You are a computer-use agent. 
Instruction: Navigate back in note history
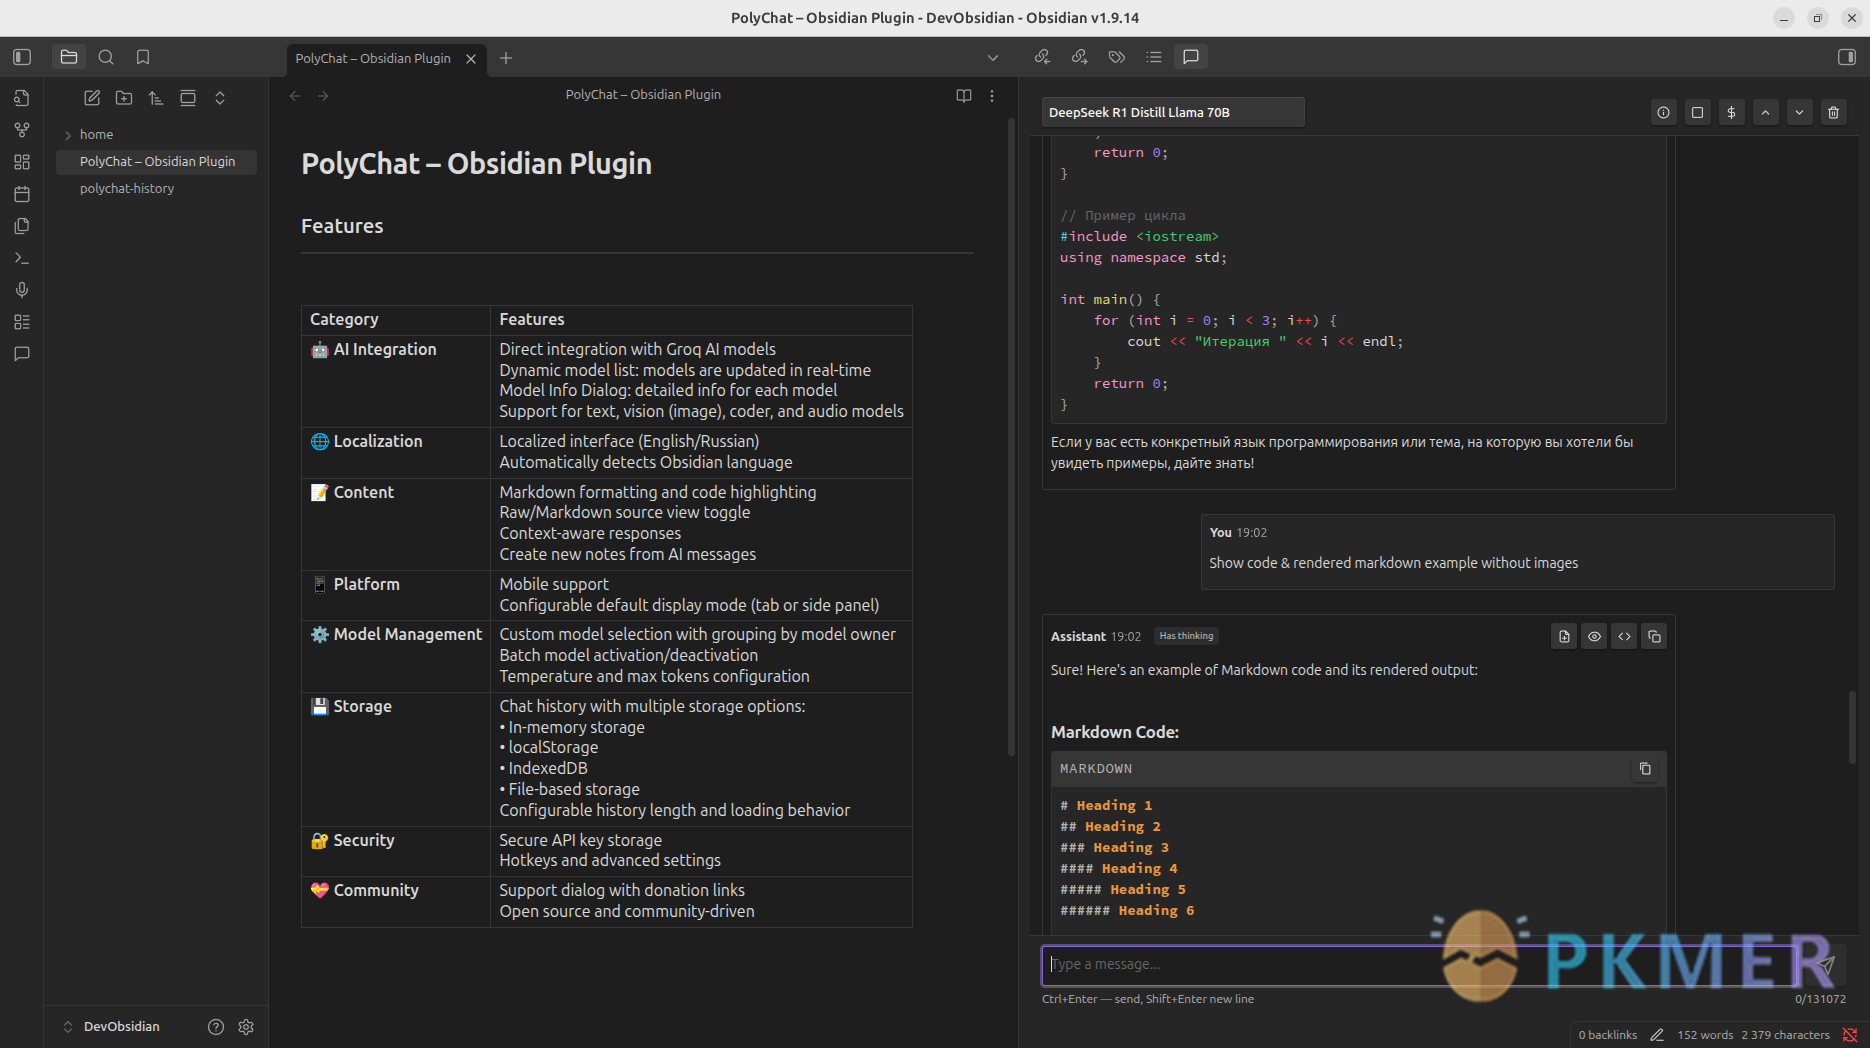[x=295, y=96]
